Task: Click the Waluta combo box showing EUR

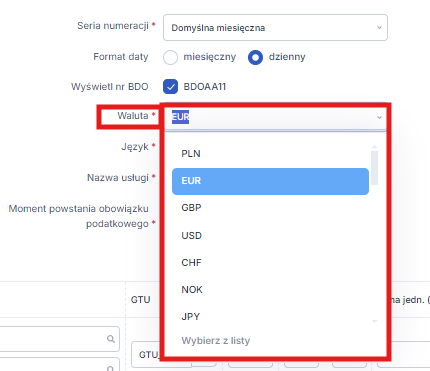Action: point(275,117)
